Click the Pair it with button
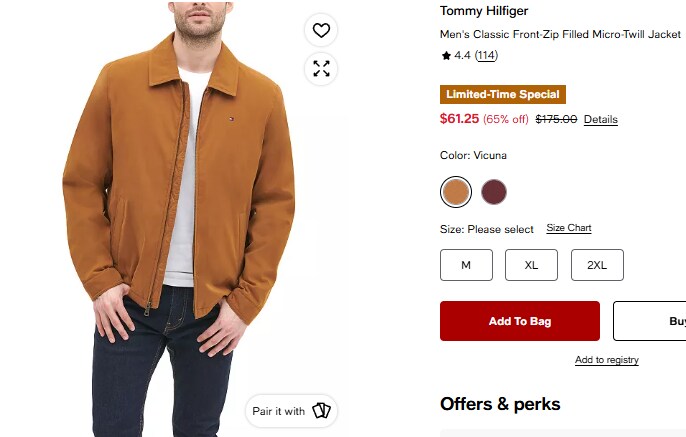Viewport: 686px width, 437px height. [291, 411]
